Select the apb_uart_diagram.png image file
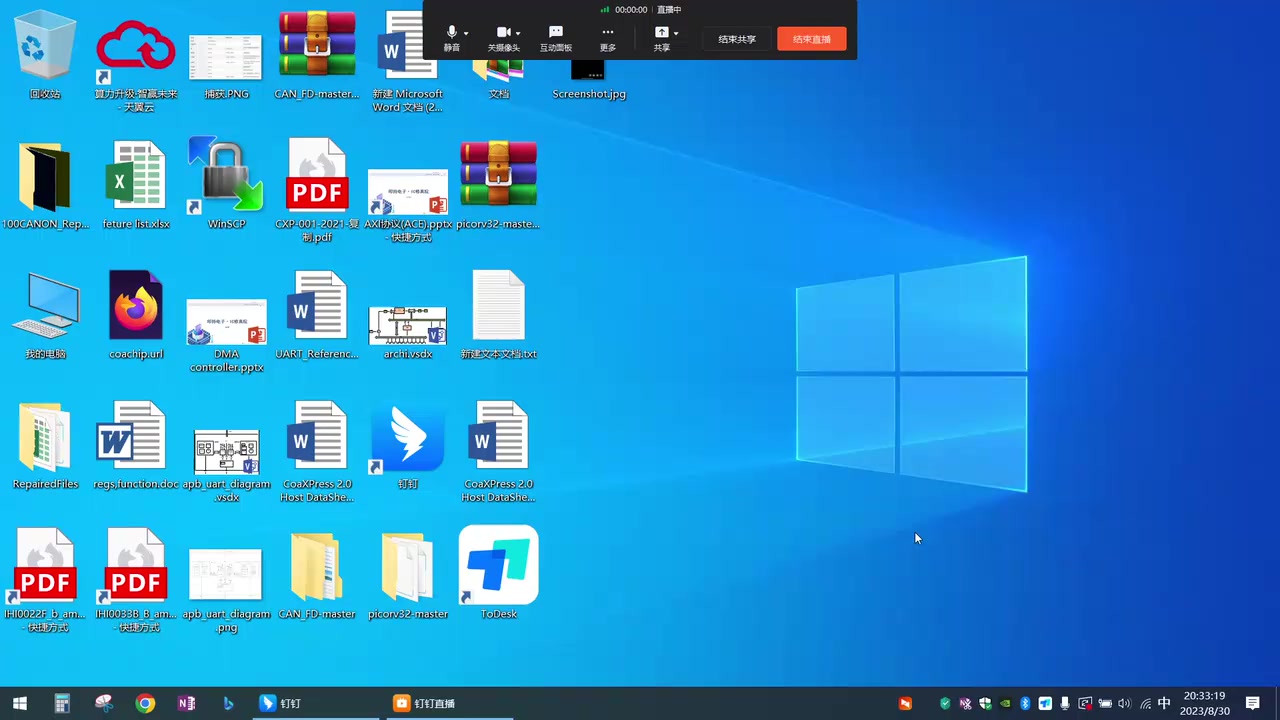Image resolution: width=1280 pixels, height=720 pixels. click(x=226, y=590)
